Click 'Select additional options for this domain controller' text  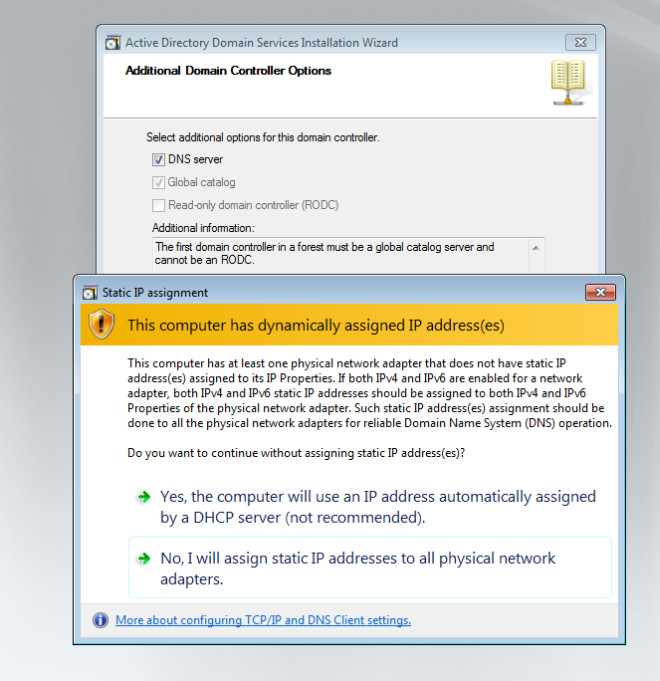coord(263,137)
